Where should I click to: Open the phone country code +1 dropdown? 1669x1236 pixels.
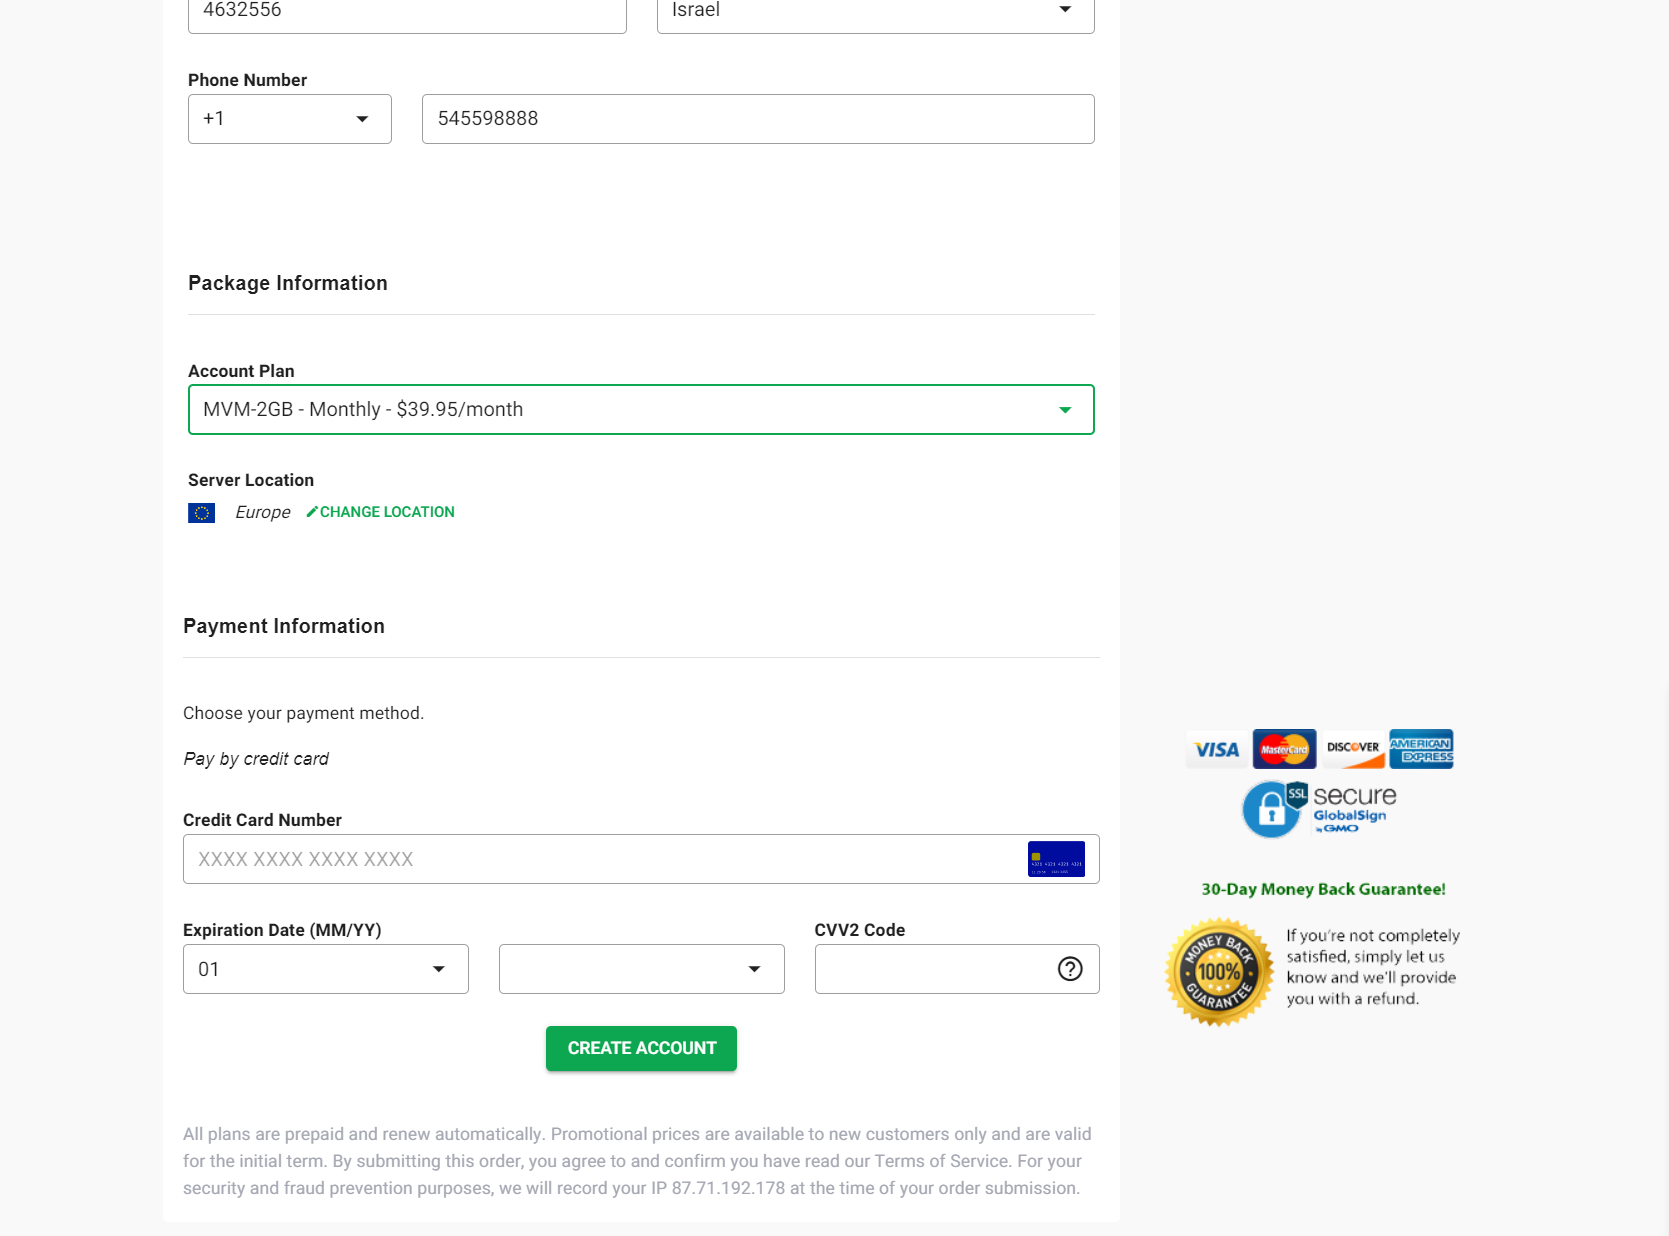point(289,119)
